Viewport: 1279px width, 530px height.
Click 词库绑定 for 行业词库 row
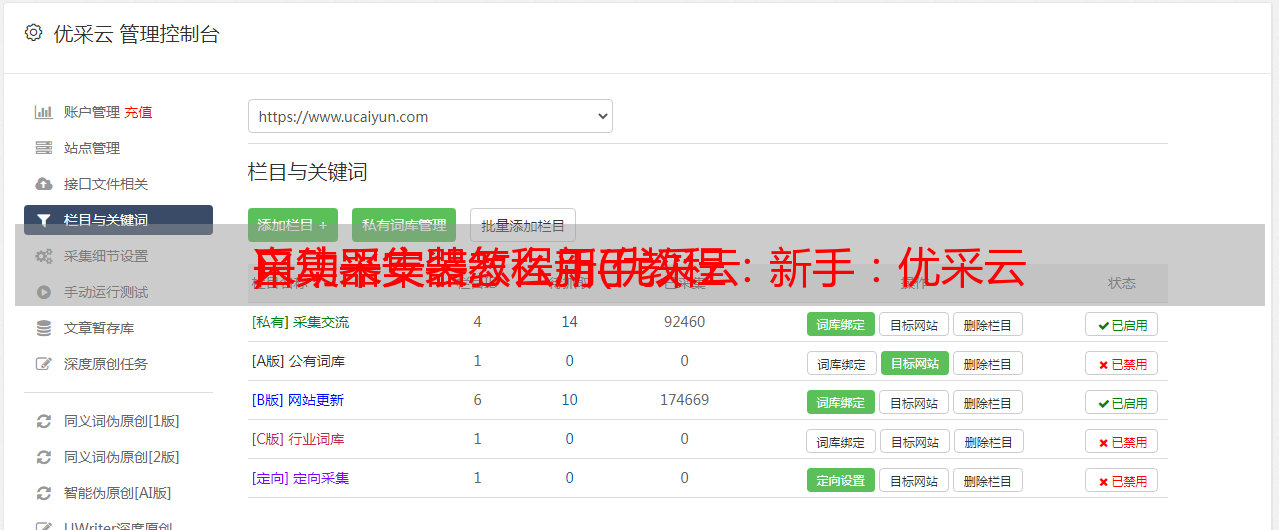tap(842, 441)
